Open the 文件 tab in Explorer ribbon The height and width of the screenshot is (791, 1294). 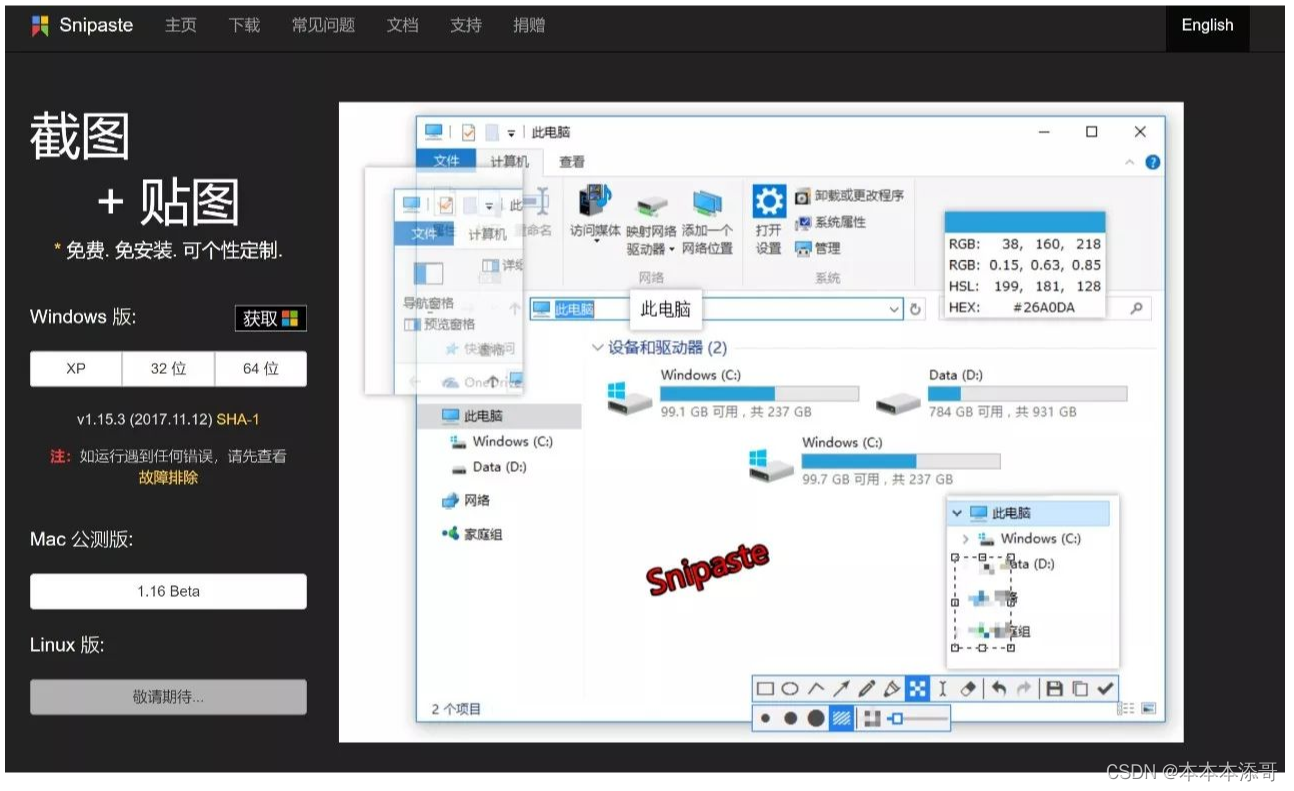click(446, 161)
